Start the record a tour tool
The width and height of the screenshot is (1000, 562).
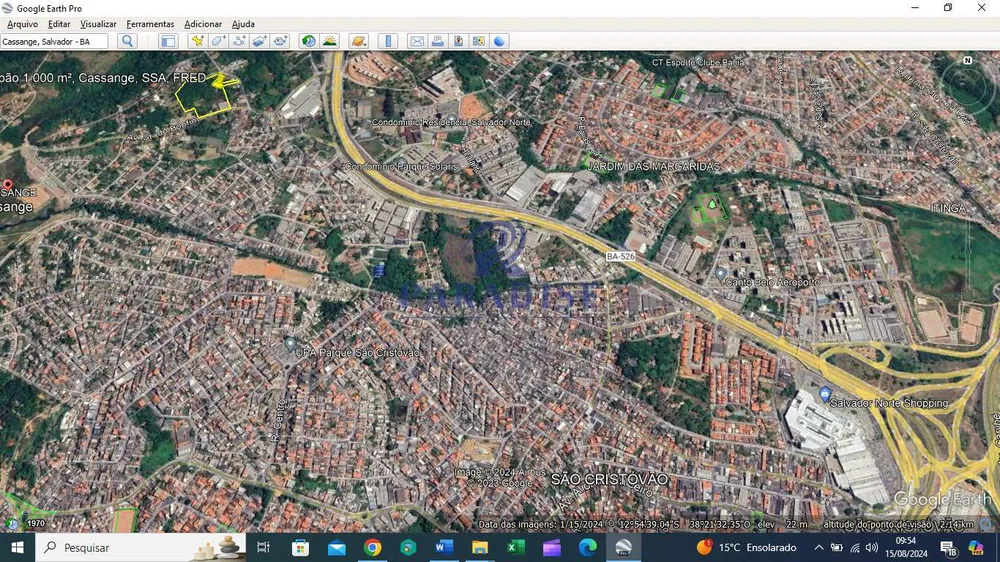[x=280, y=41]
